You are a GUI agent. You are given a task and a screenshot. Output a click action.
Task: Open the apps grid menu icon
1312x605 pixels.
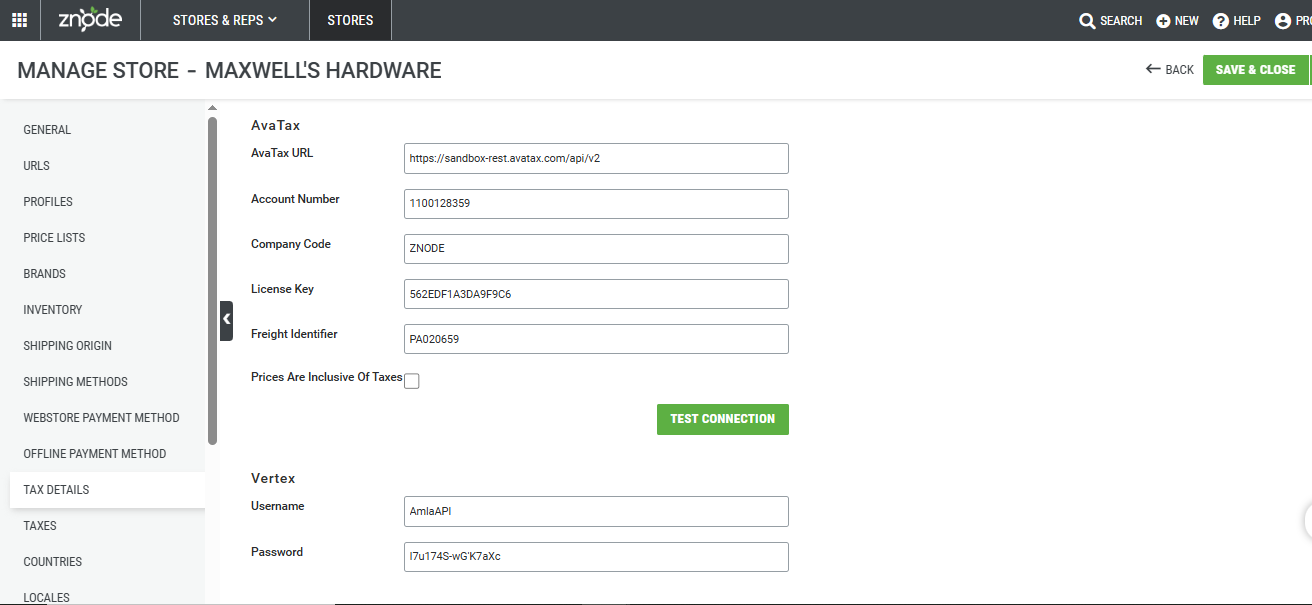[x=20, y=20]
